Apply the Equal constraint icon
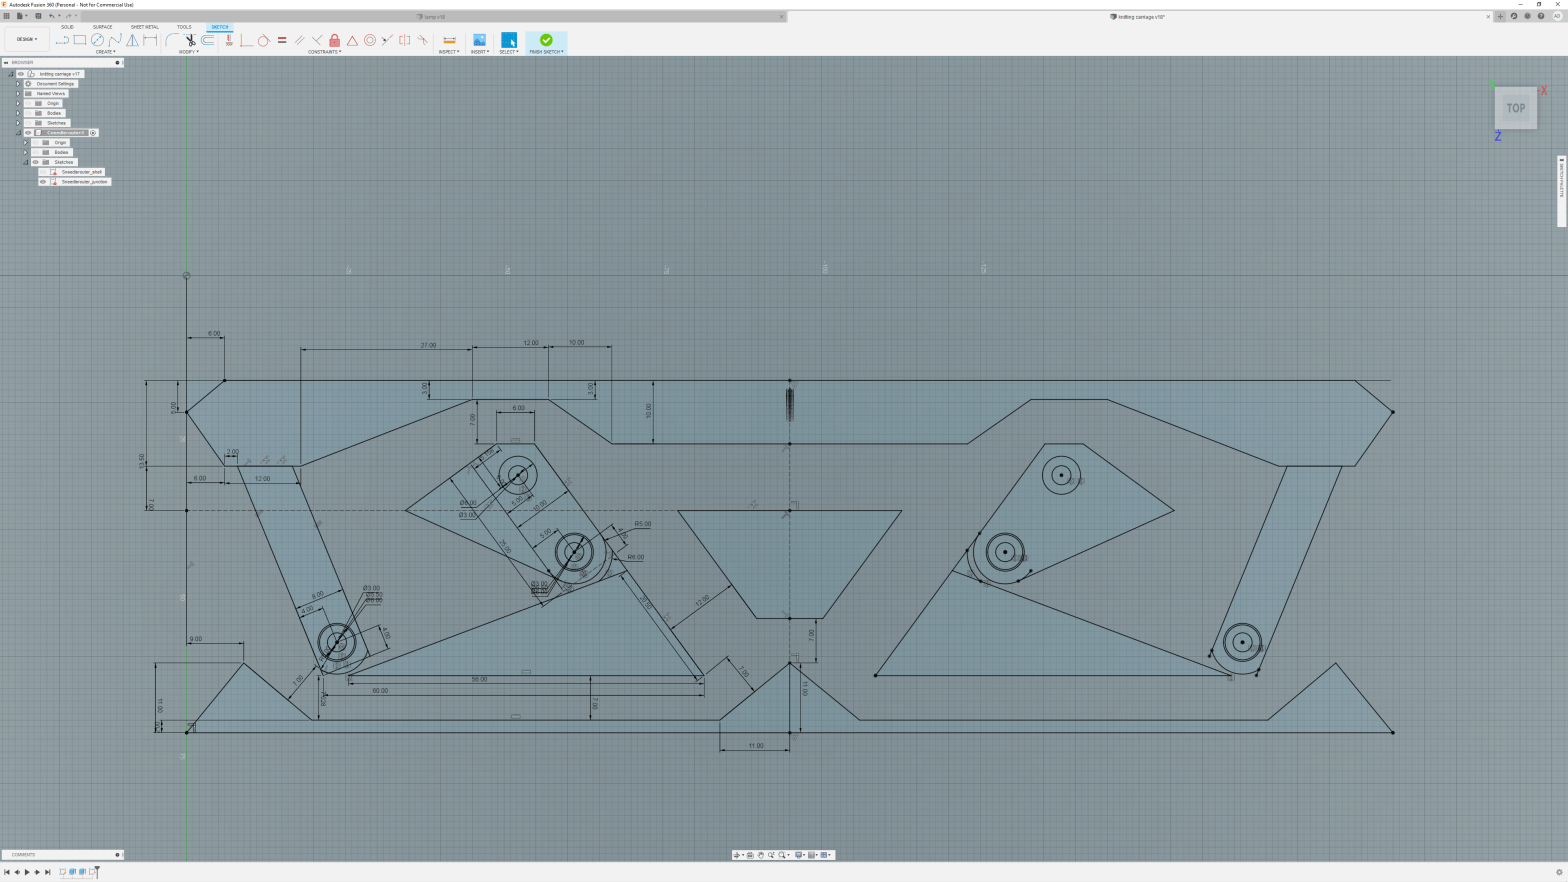The width and height of the screenshot is (1568, 882). pyautogui.click(x=282, y=40)
